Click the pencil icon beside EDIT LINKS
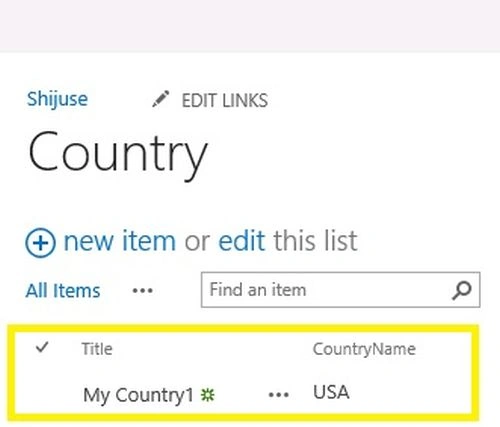The height and width of the screenshot is (427, 500). (161, 99)
